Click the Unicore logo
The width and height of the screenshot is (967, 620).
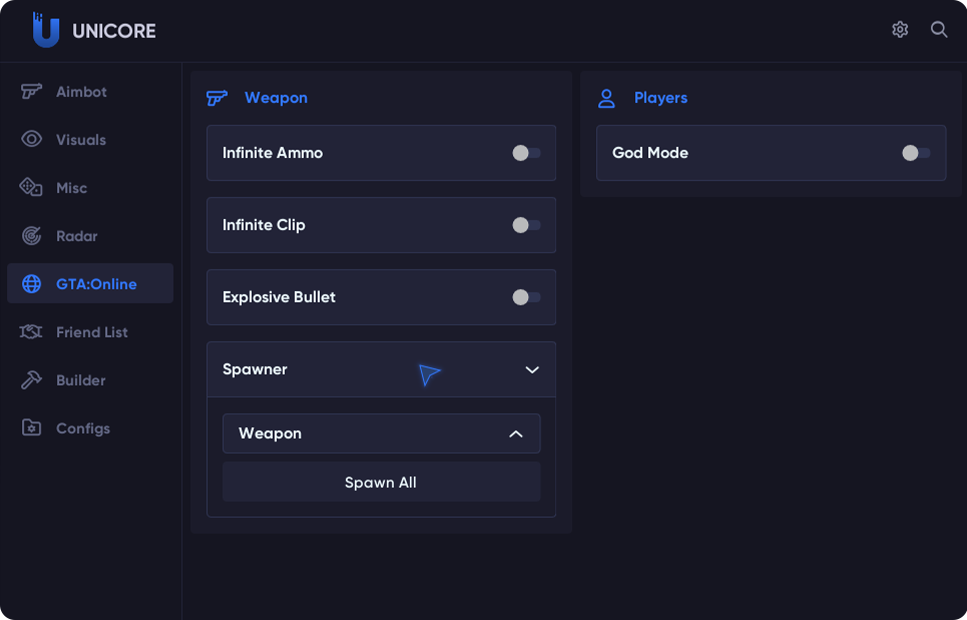pyautogui.click(x=94, y=30)
